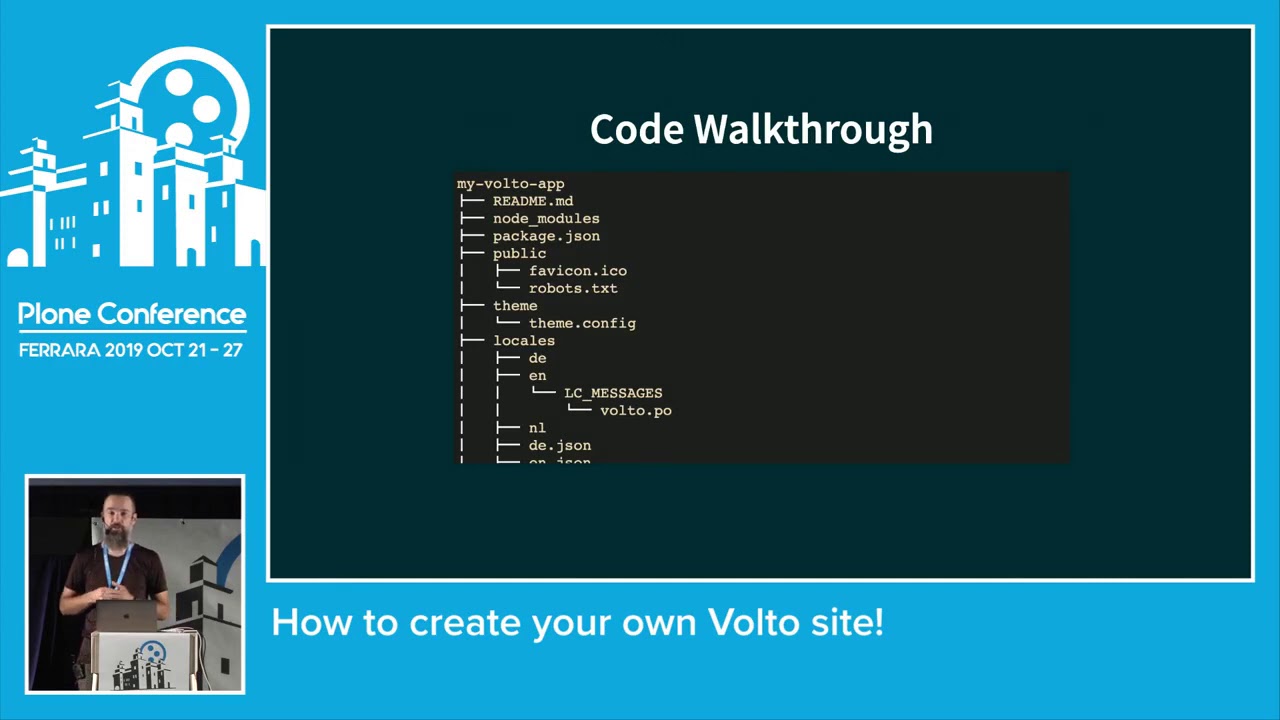Click 'FERRARA 2019 OCT 21 - 27' text
1280x720 pixels.
130,351
